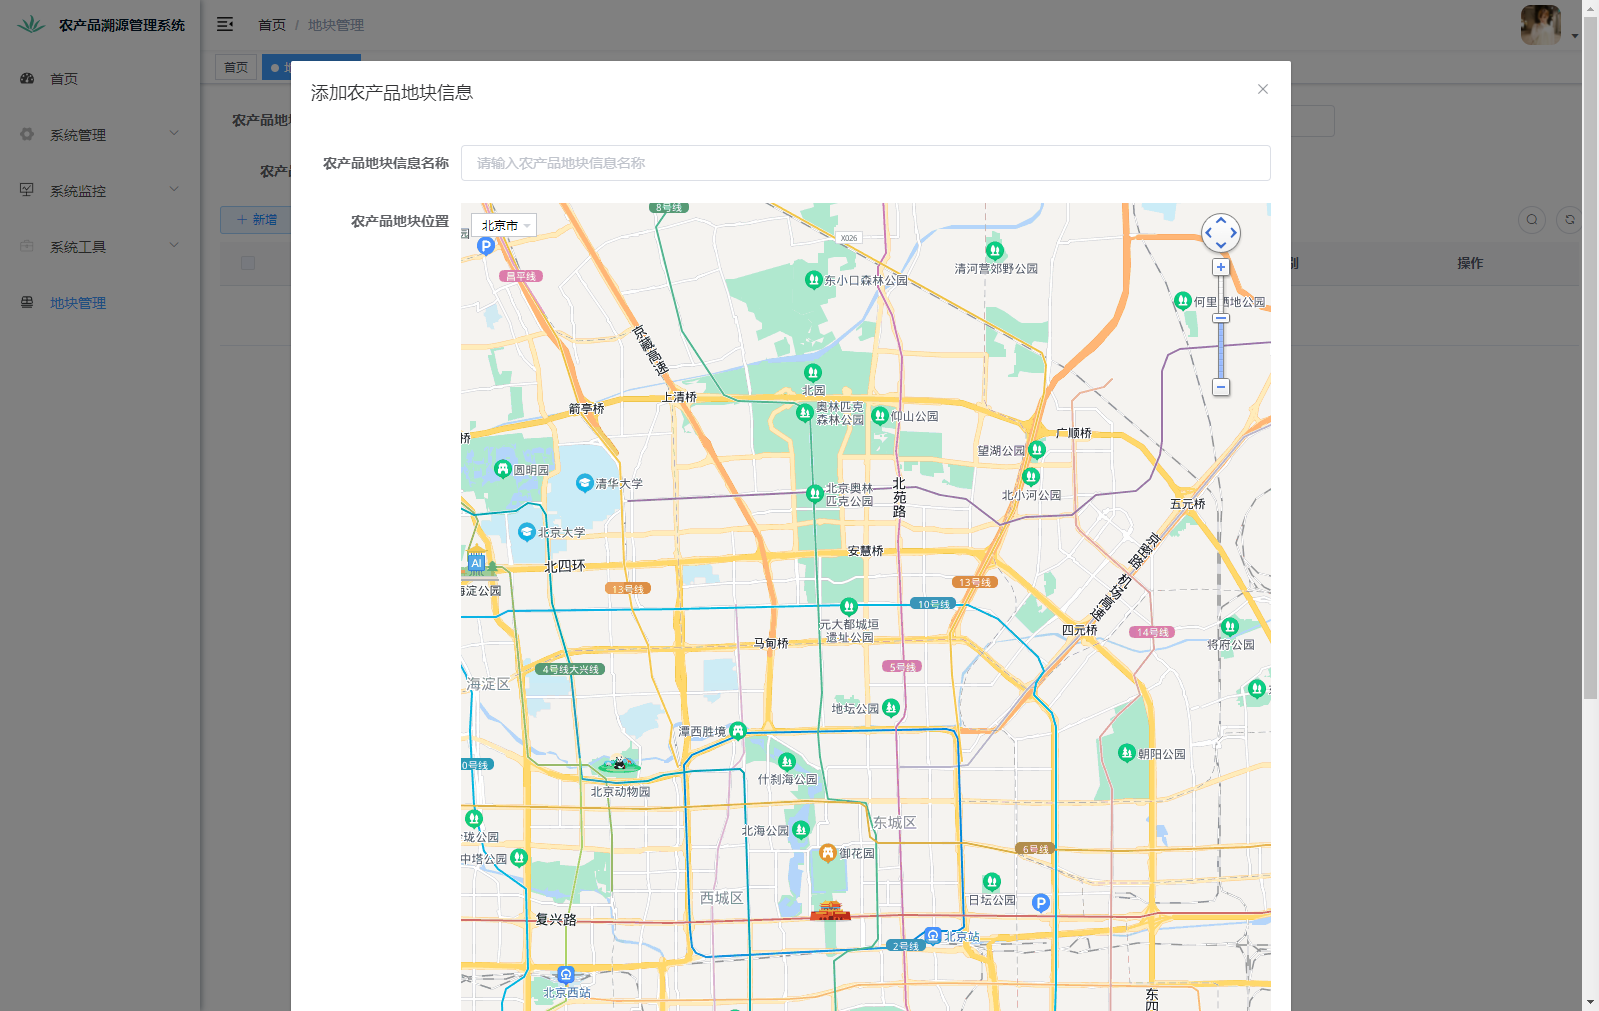Expand the 系统工具 sidebar menu
Viewport: 1599px width, 1011px height.
coord(100,247)
